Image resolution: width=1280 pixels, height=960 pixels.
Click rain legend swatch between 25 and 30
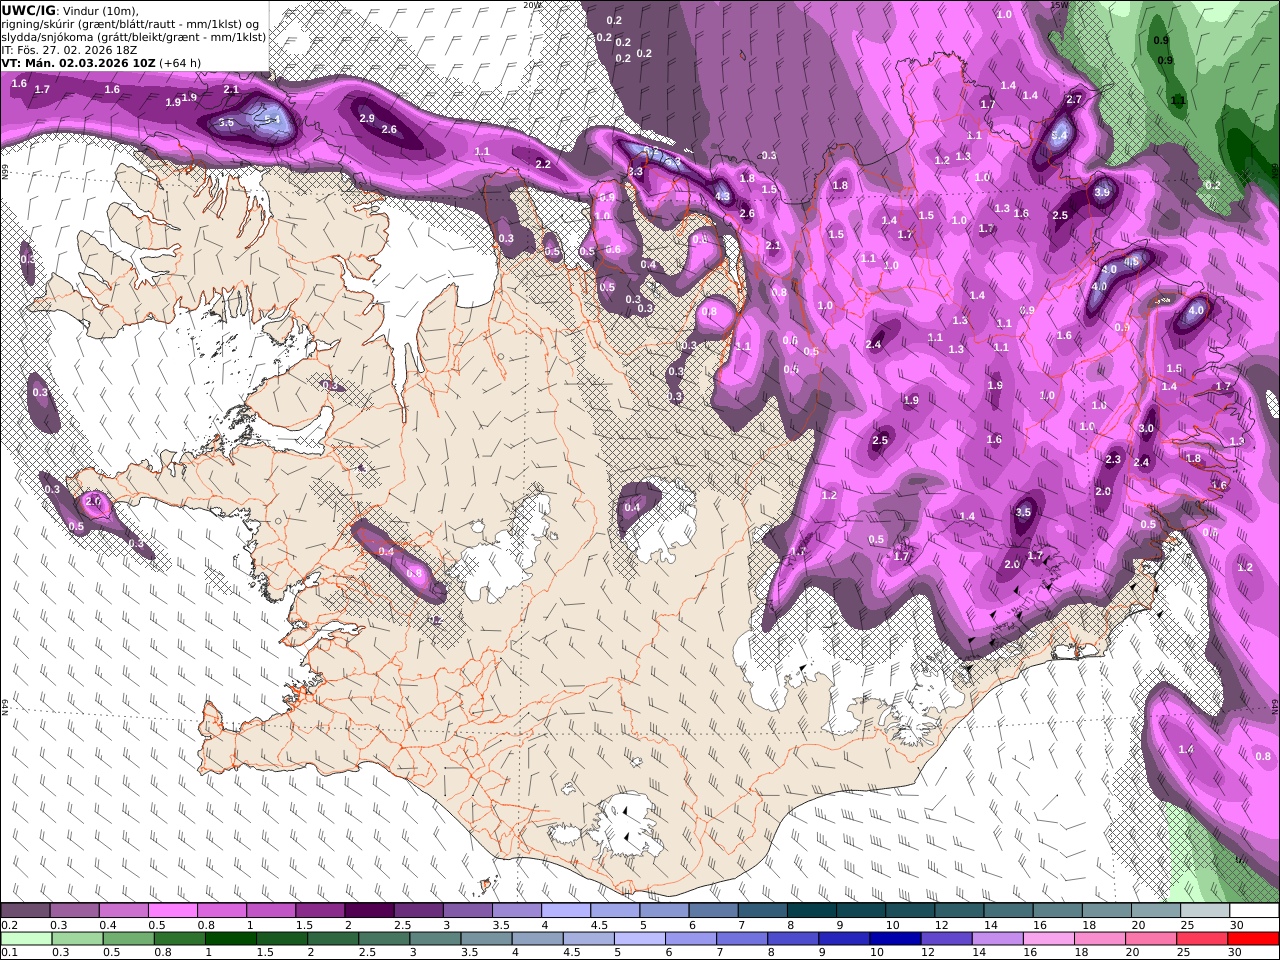tap(1200, 938)
